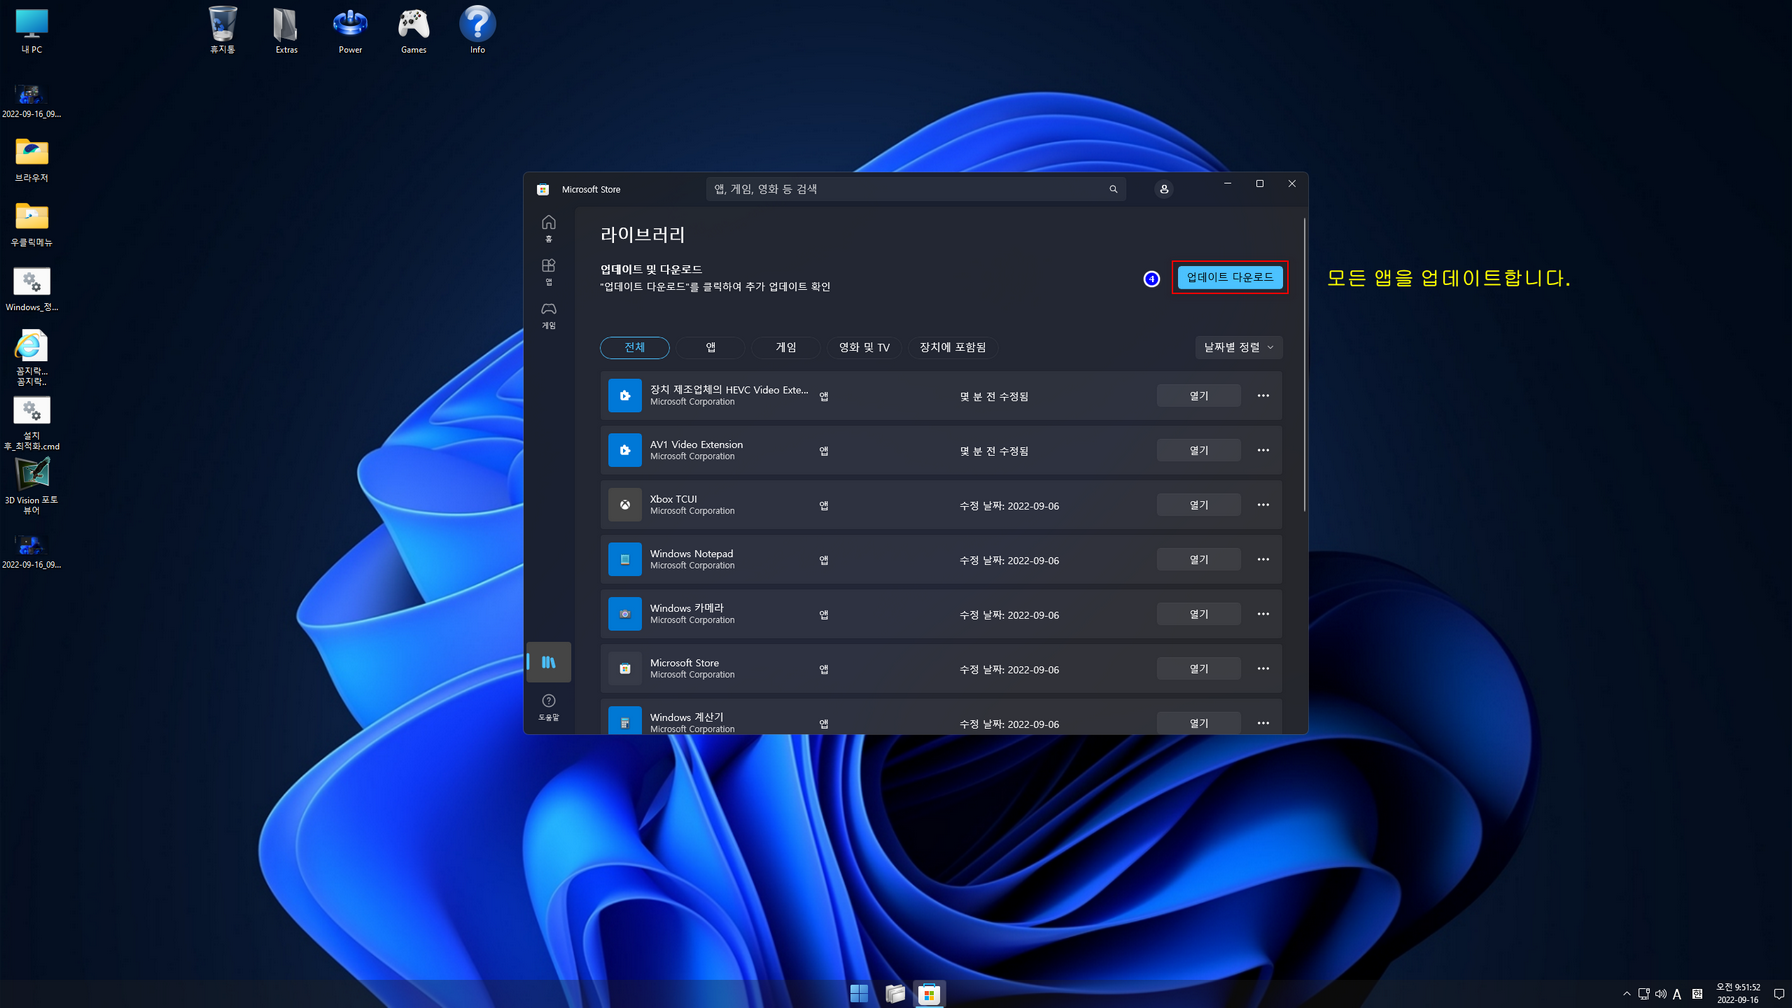The height and width of the screenshot is (1008, 1792).
Task: Open more options for Windows 카메라
Action: (1263, 614)
